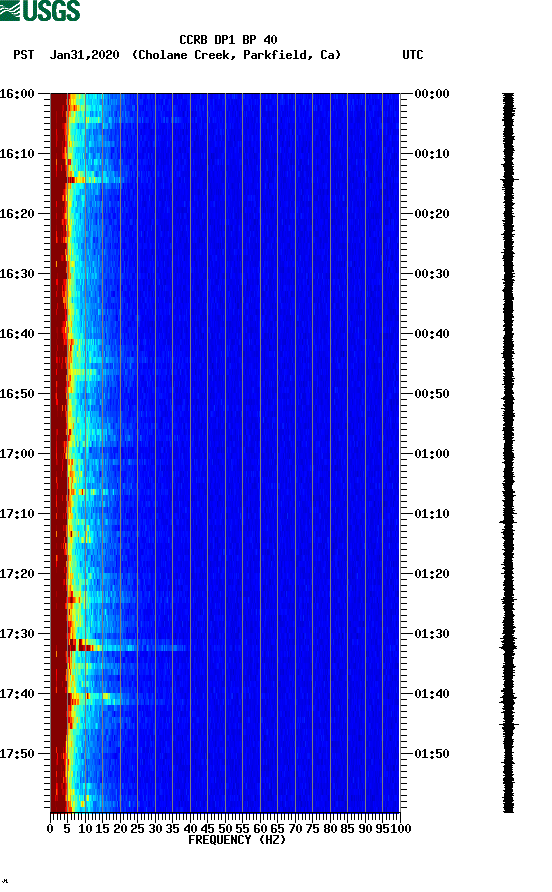The image size is (552, 892).
Task: Click the 16:30 PST time label
Action: 17,274
